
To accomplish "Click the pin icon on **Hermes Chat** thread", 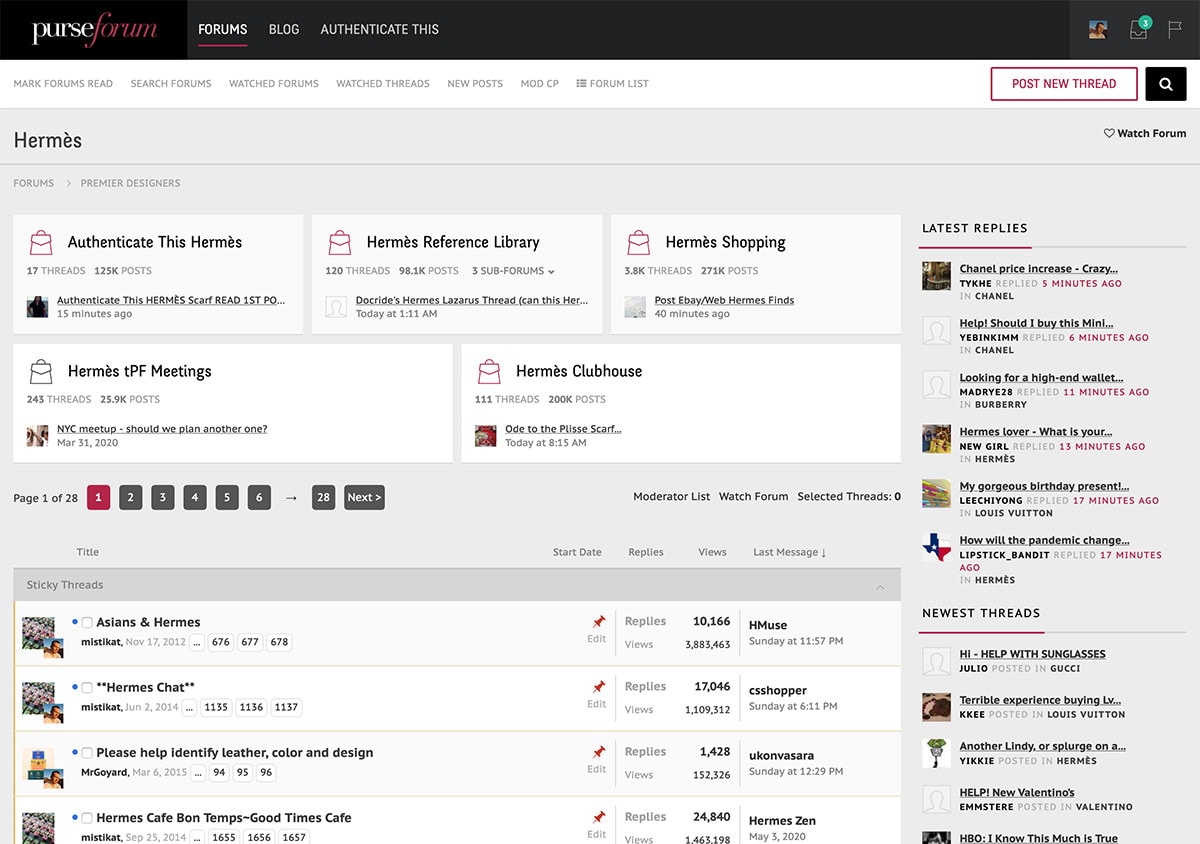I will coord(599,687).
